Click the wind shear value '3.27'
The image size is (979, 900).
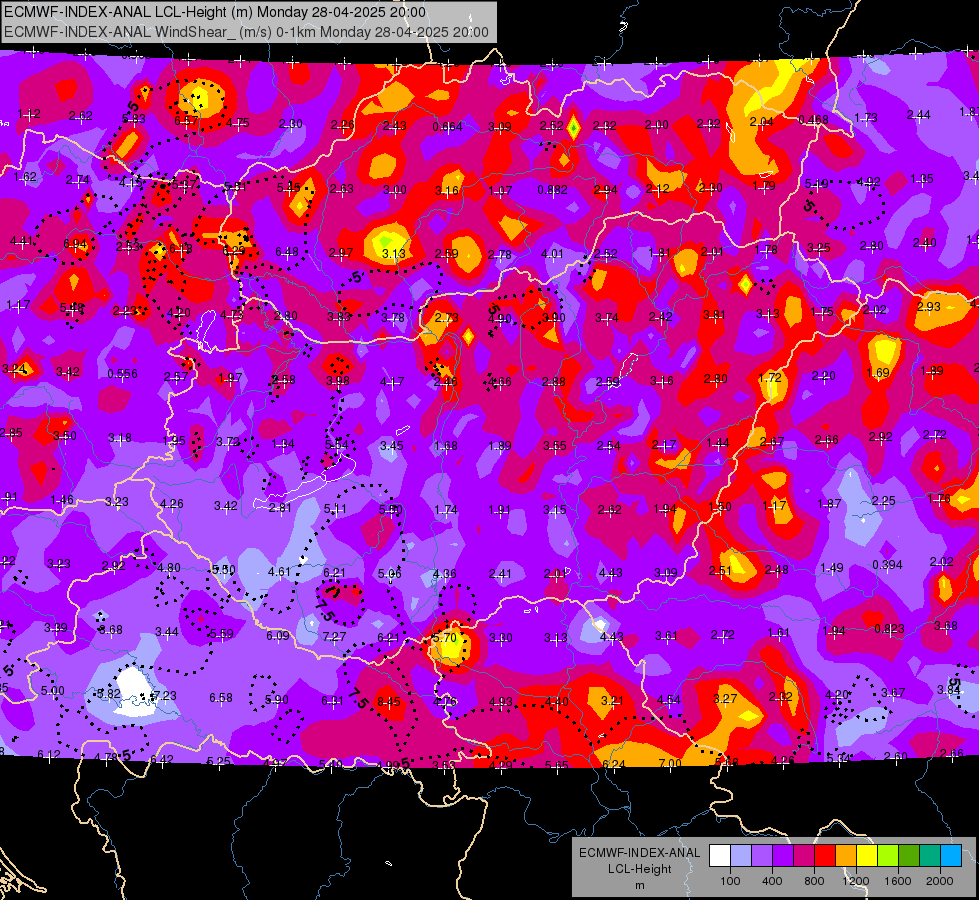pyautogui.click(x=726, y=698)
